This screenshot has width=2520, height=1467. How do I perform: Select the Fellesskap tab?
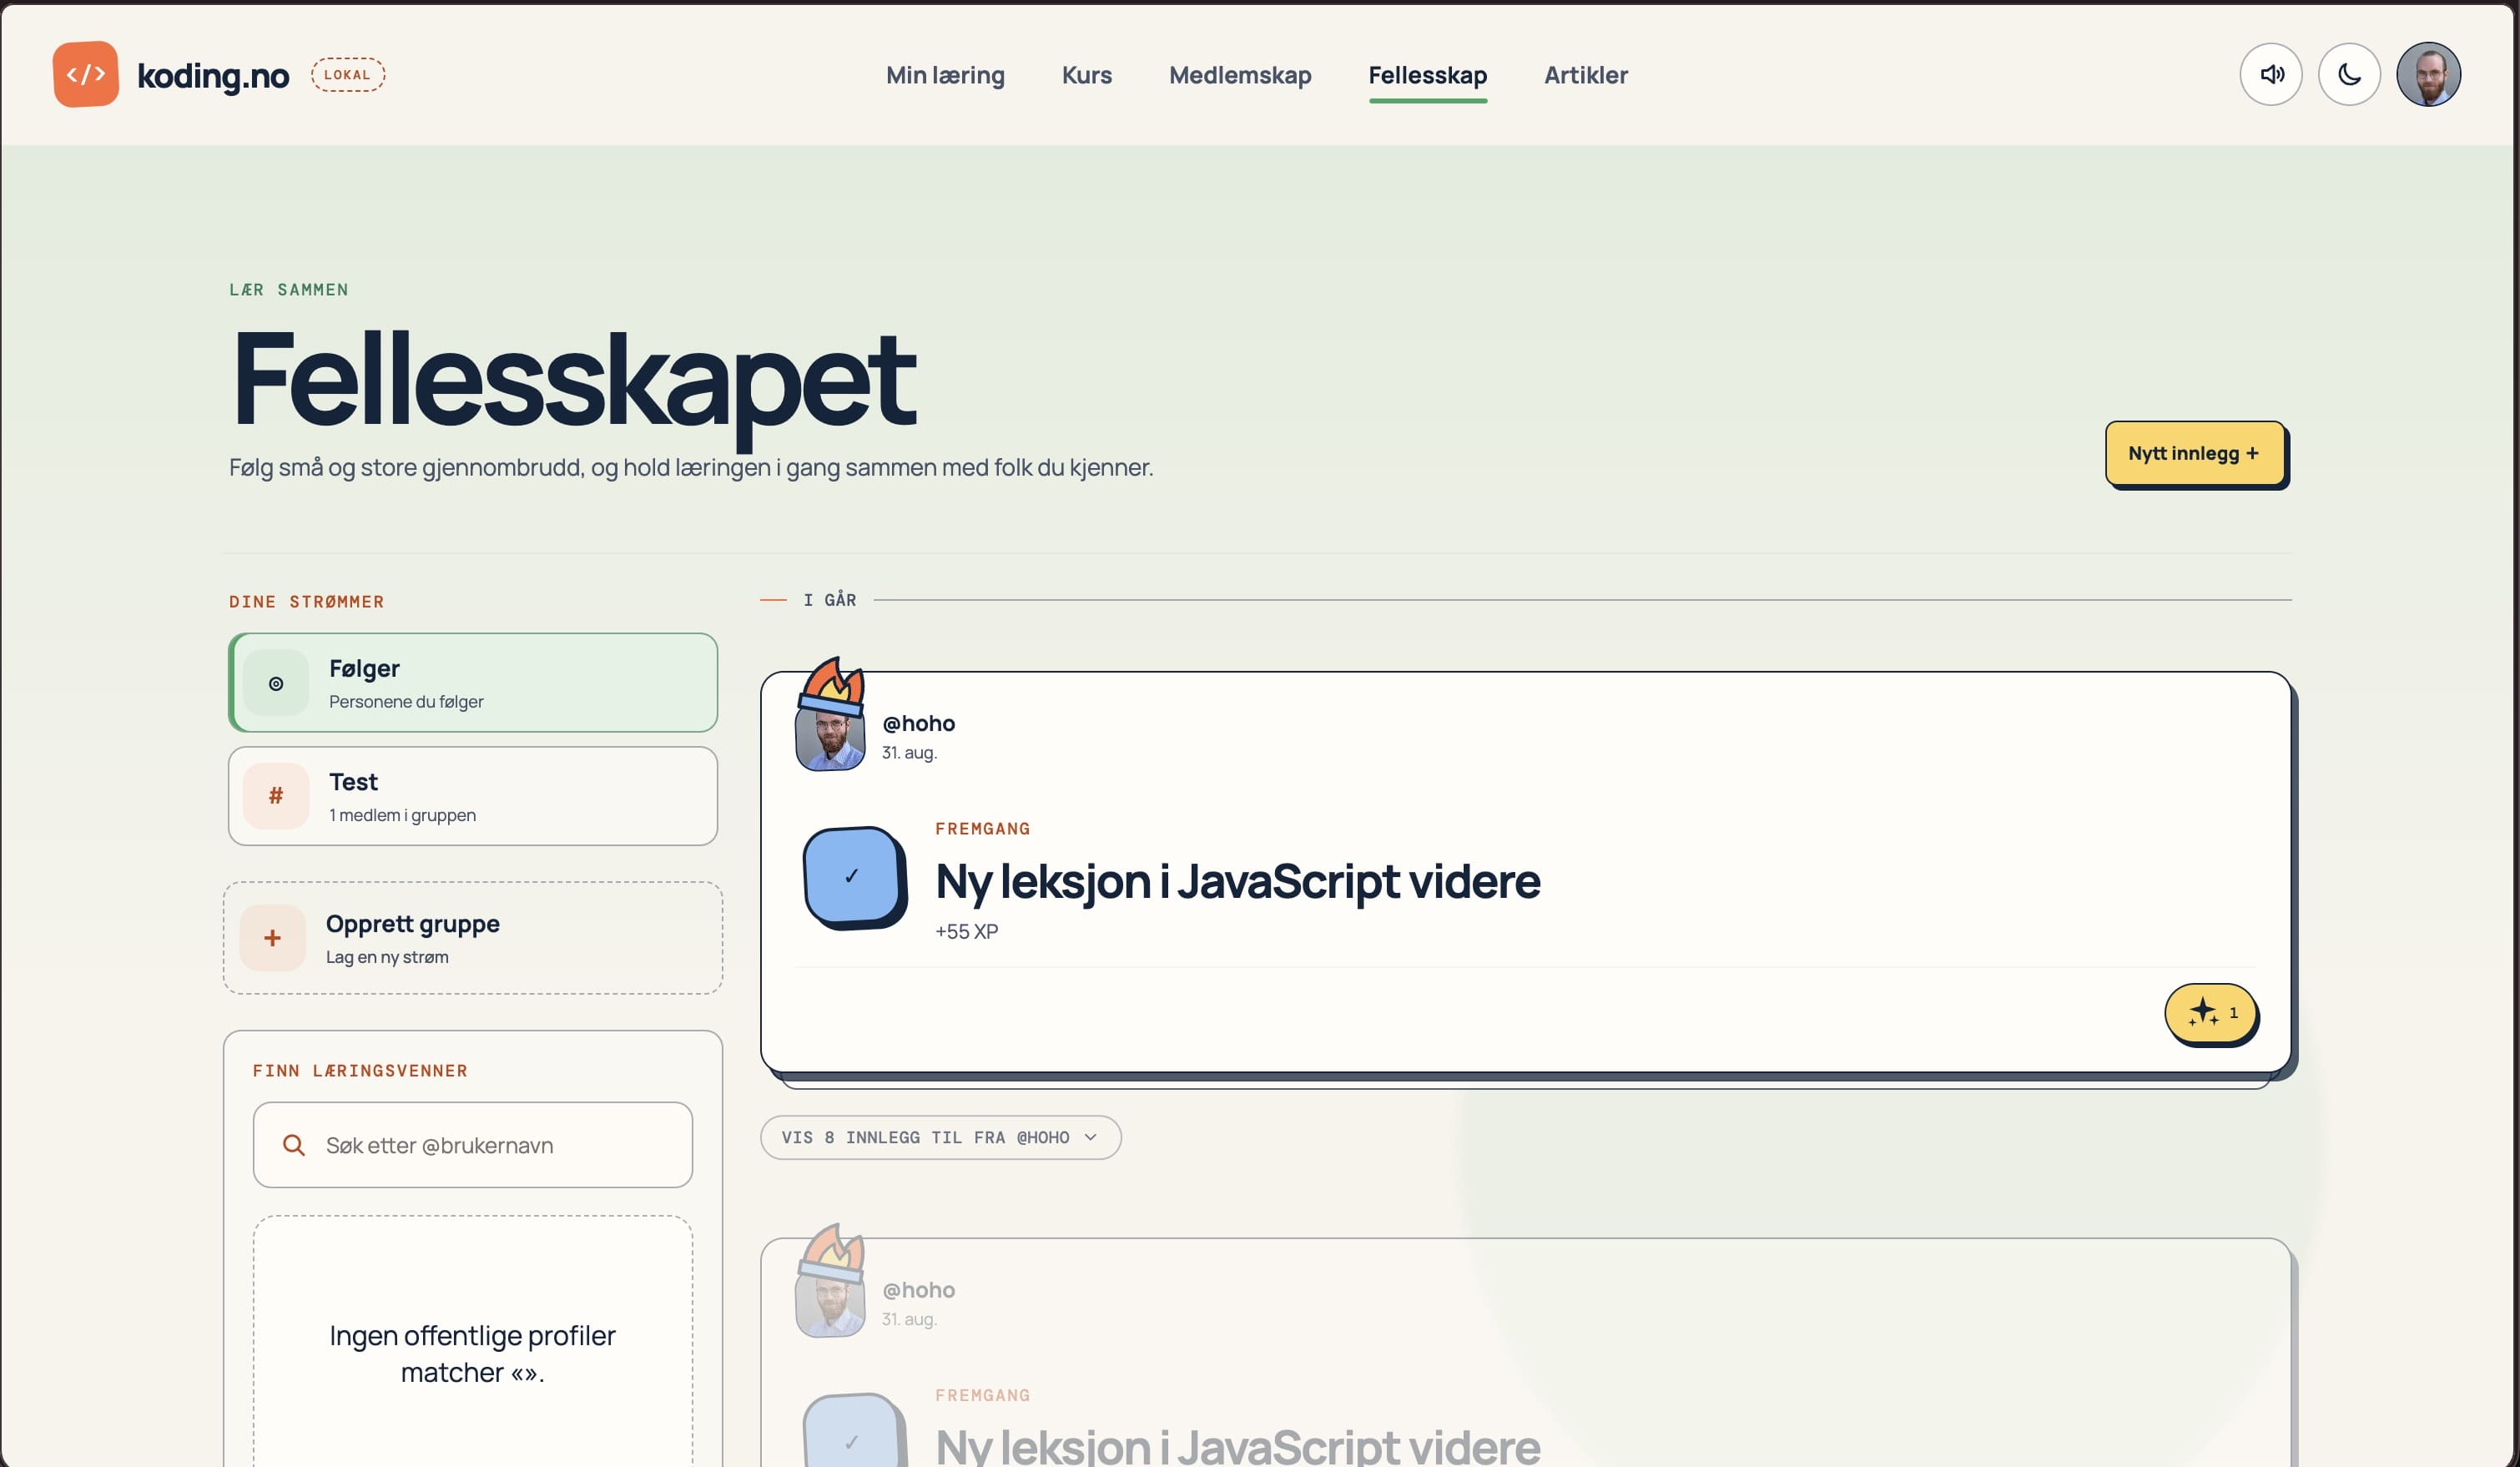click(x=1427, y=75)
